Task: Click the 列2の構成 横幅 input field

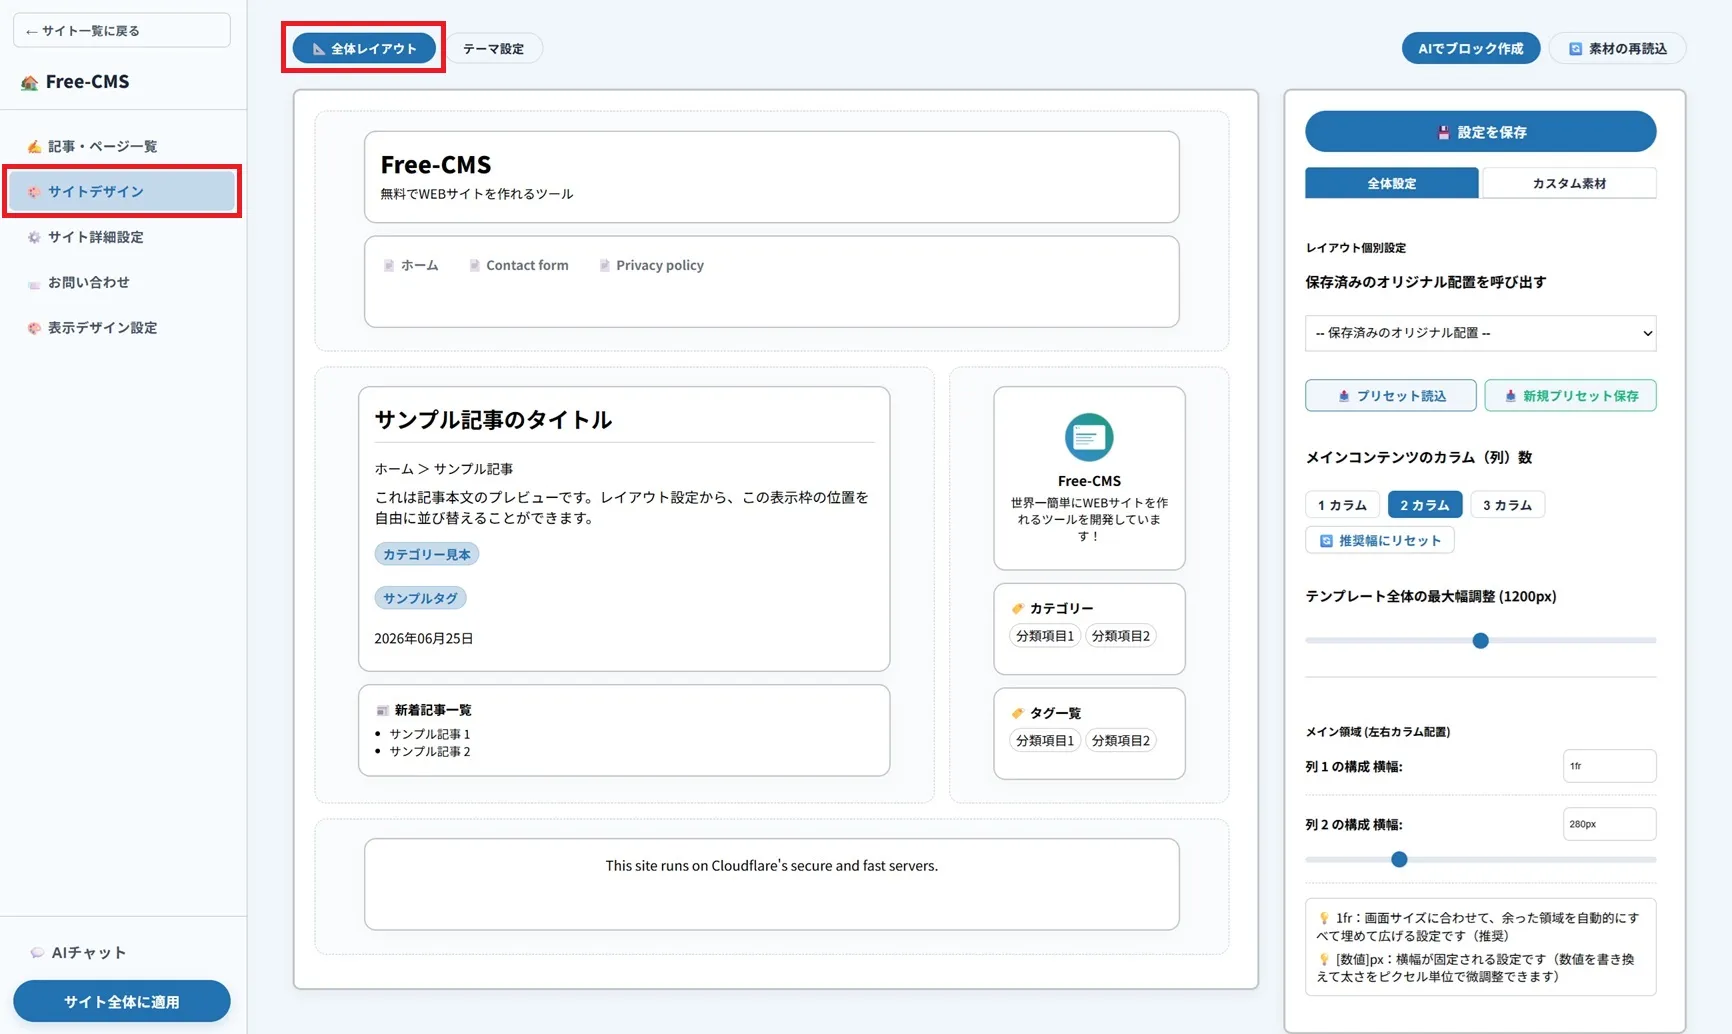Action: click(x=1609, y=824)
